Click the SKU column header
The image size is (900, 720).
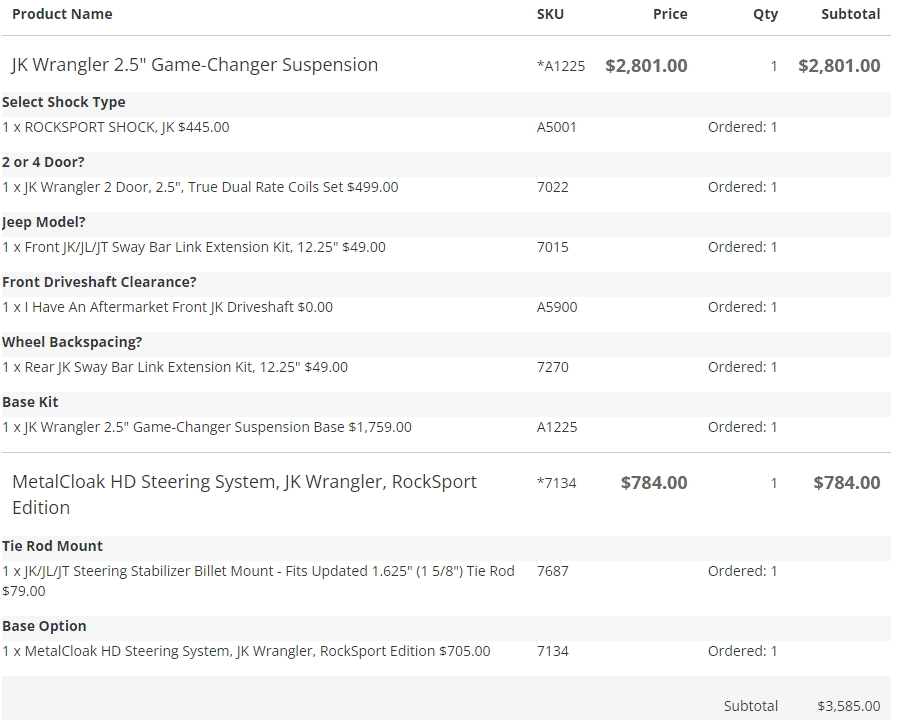550,14
